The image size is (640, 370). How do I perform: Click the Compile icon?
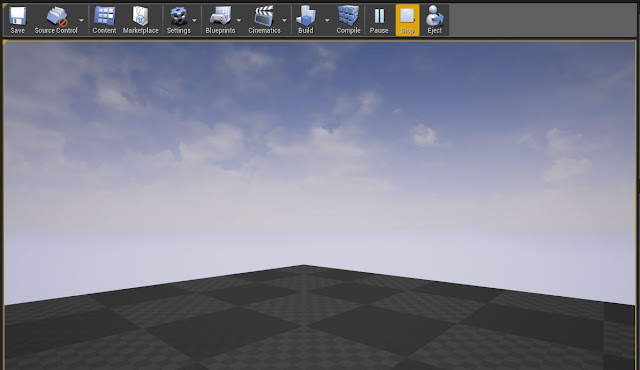[x=348, y=20]
